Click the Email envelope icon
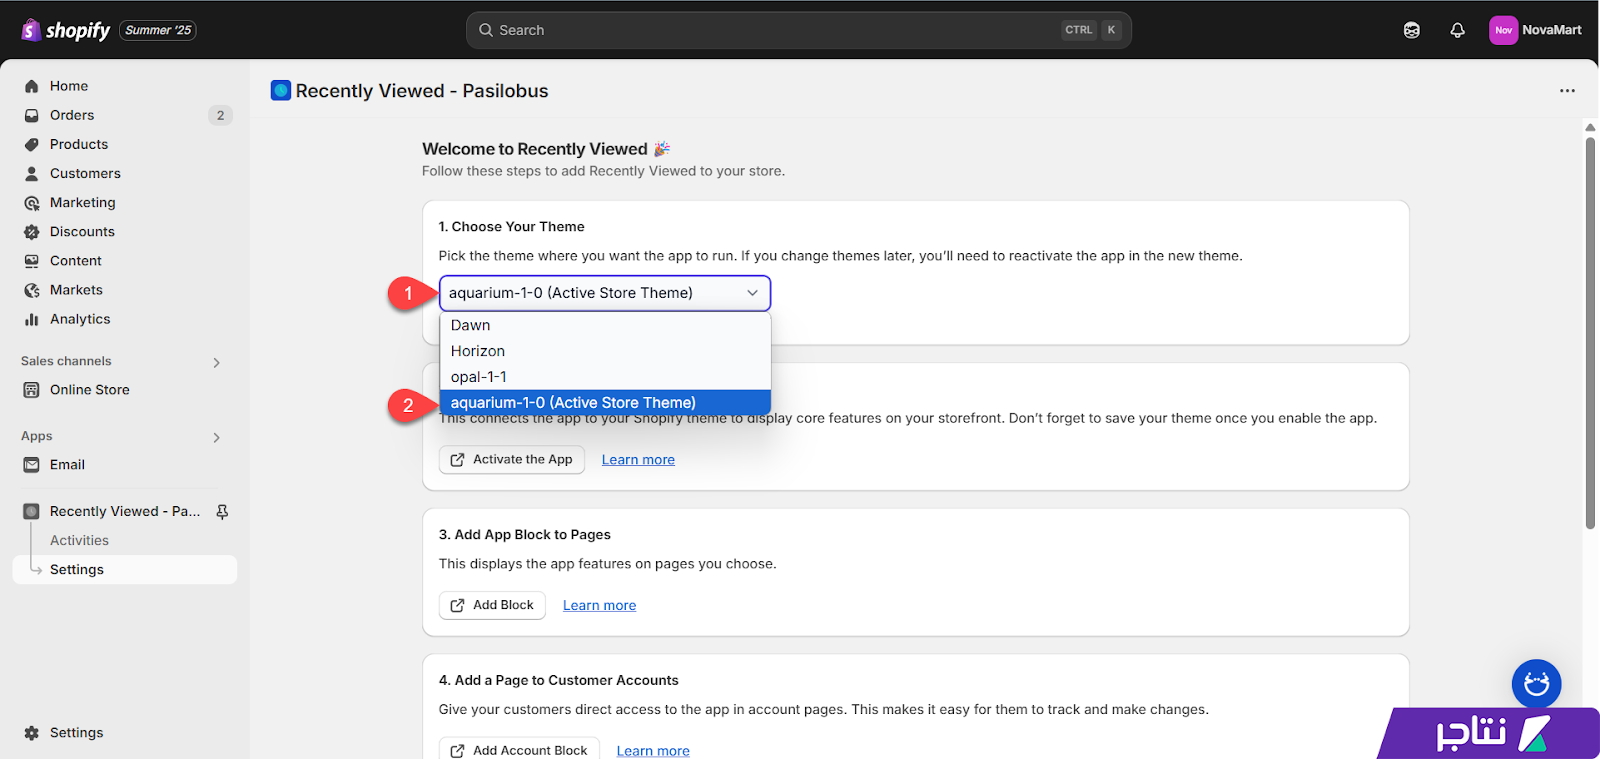The image size is (1600, 759). pos(31,465)
